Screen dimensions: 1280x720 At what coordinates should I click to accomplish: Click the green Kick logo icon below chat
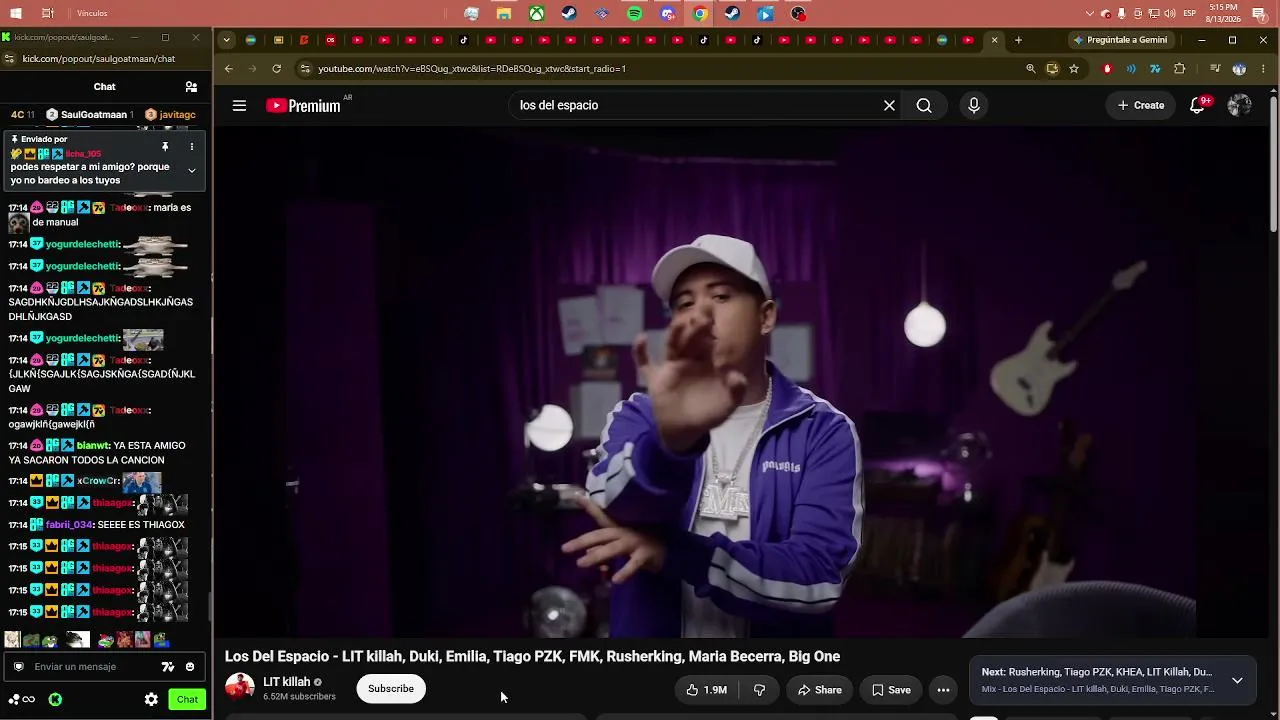[x=55, y=700]
